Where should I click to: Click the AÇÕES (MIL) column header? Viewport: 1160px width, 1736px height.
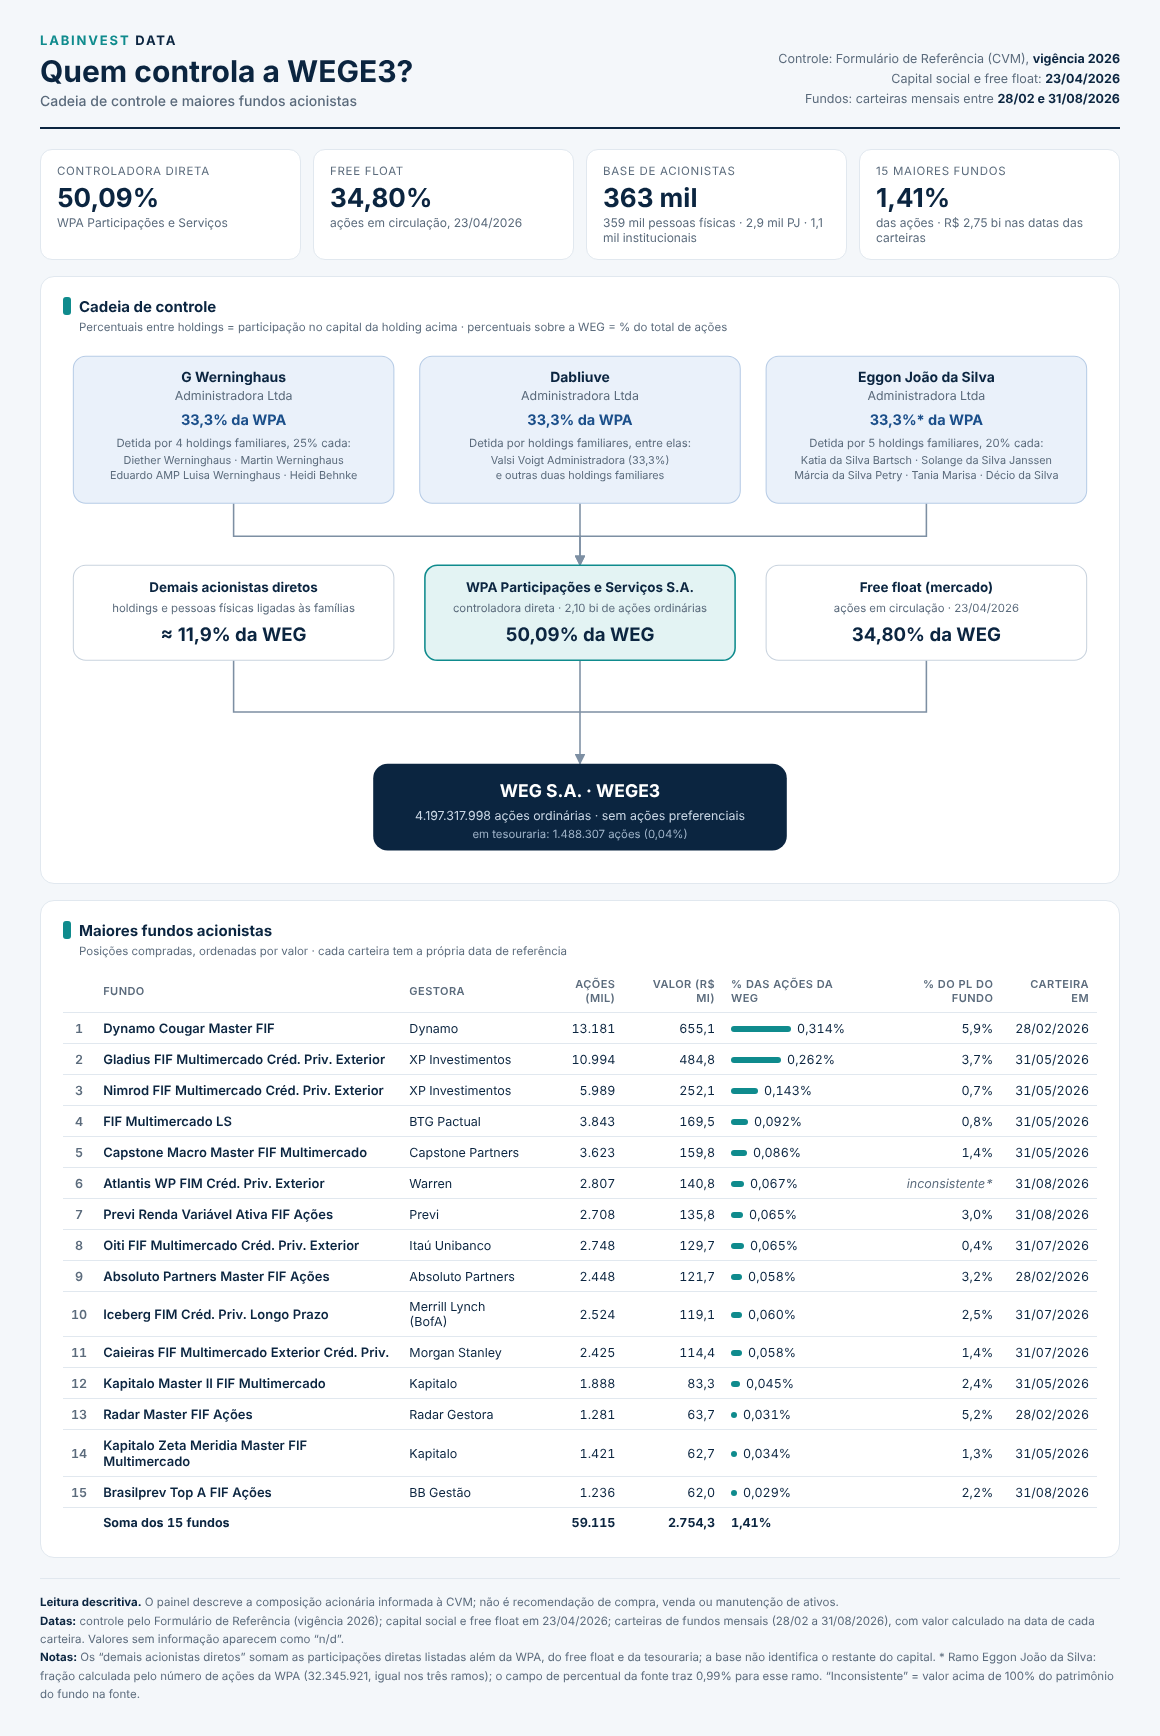[595, 991]
